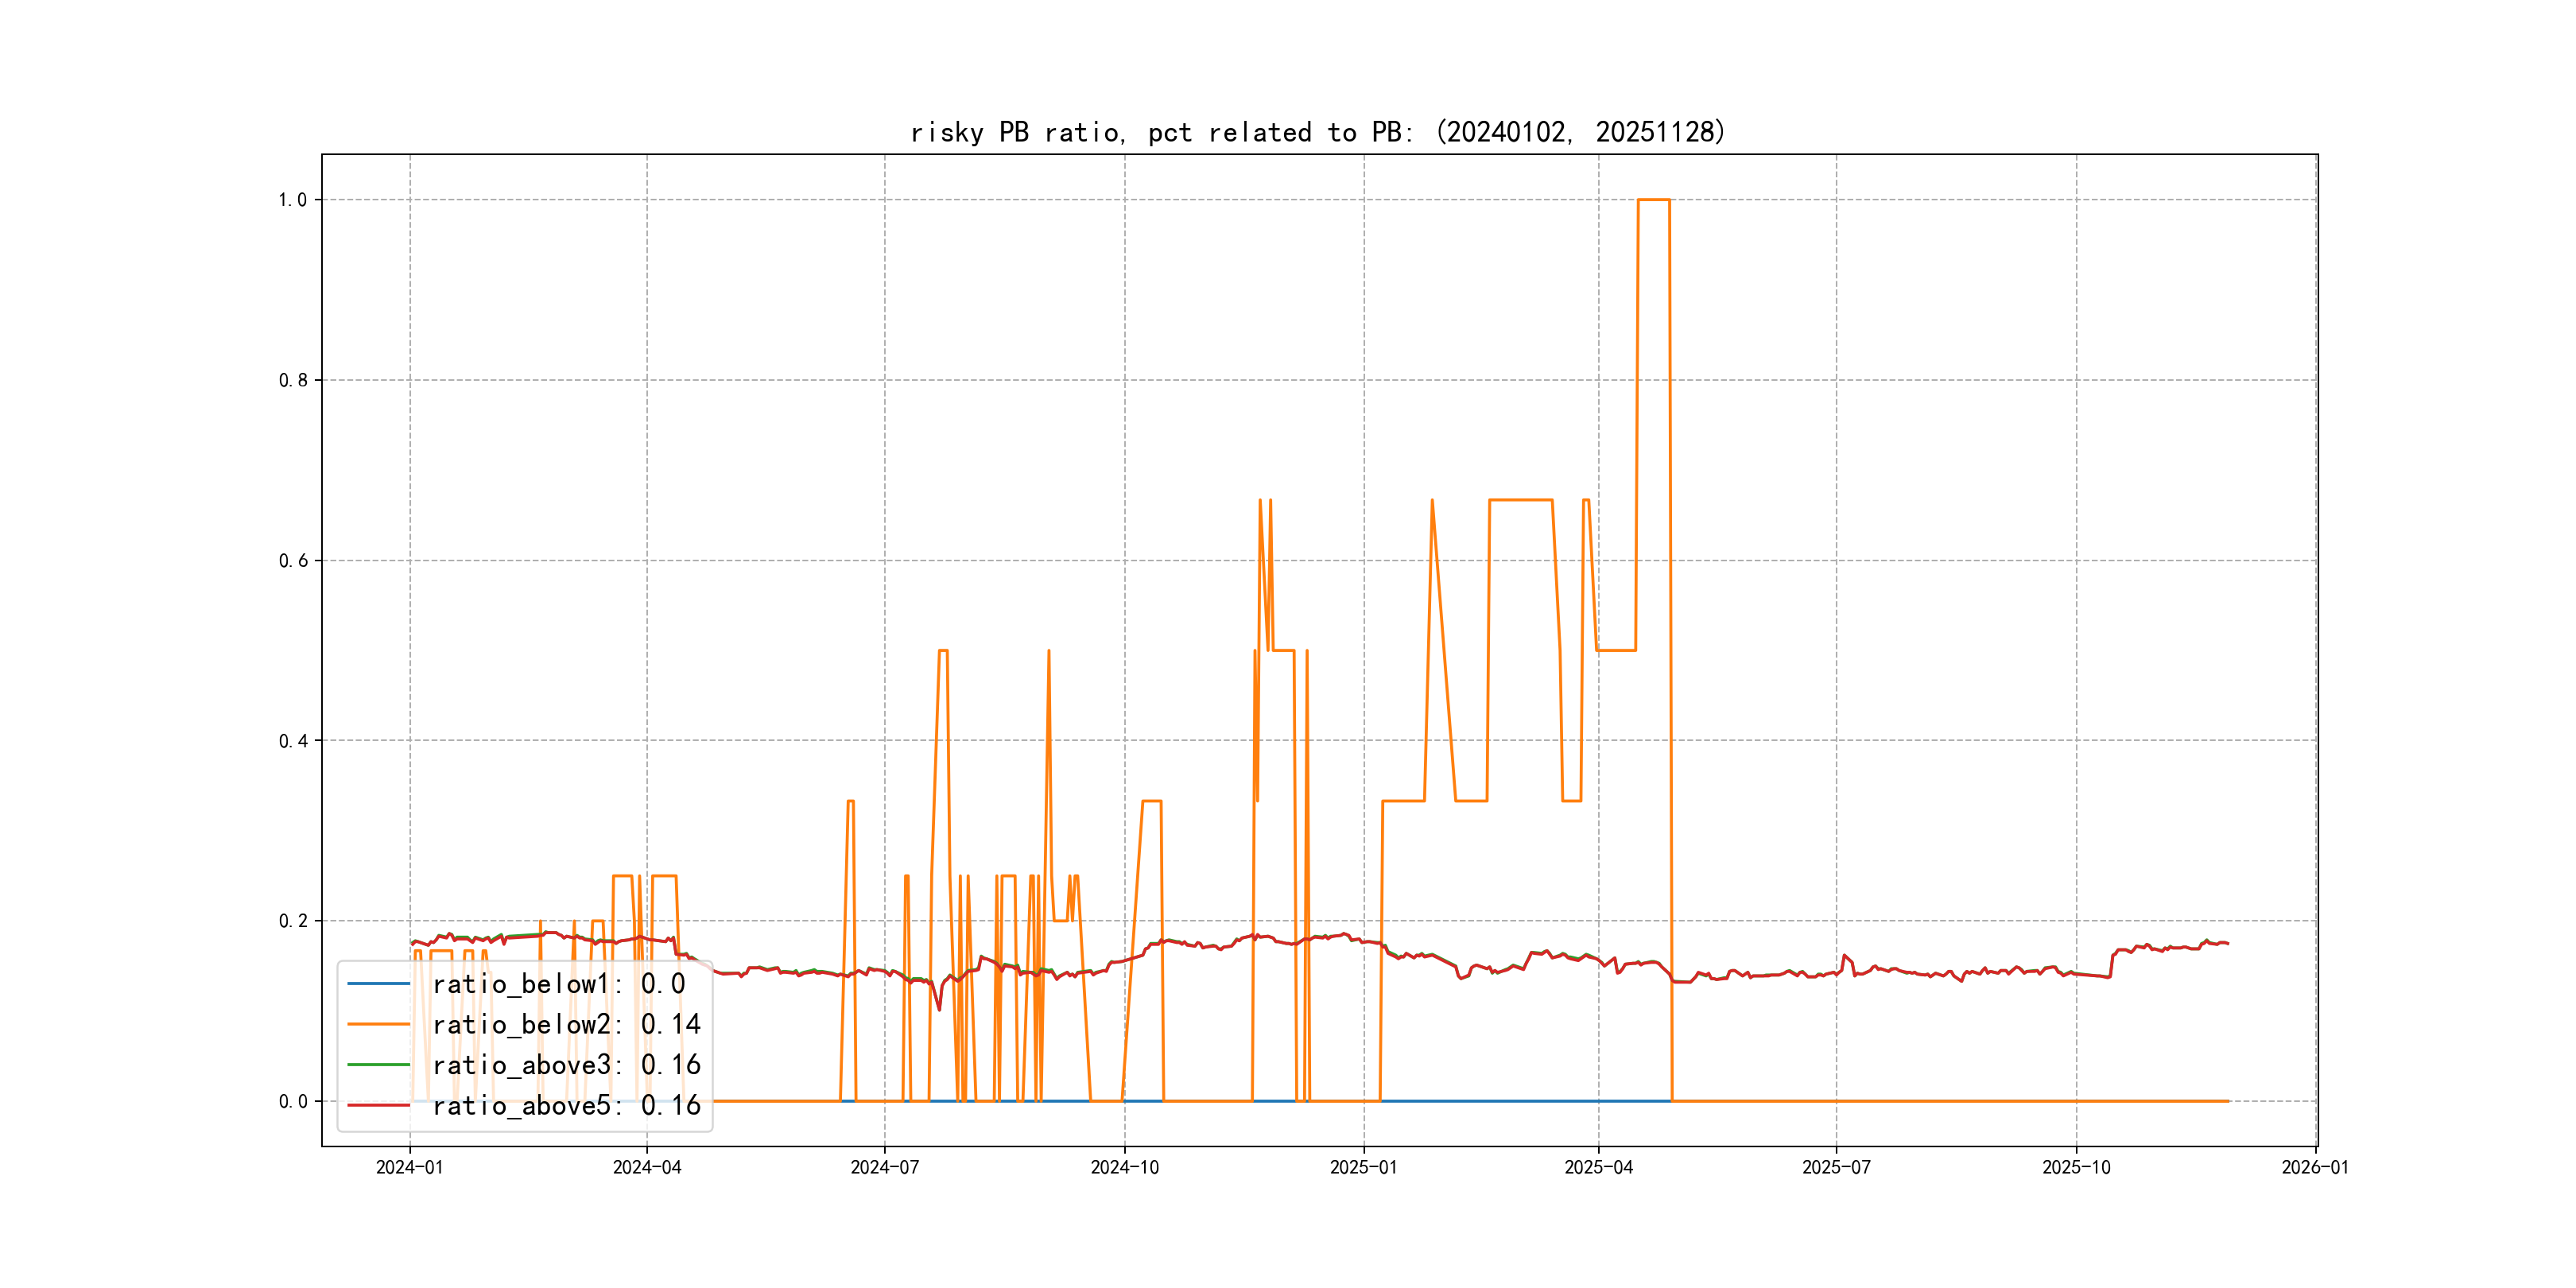The width and height of the screenshot is (2576, 1288).
Task: Click the orange plateau at value 1.0
Action: (1654, 200)
